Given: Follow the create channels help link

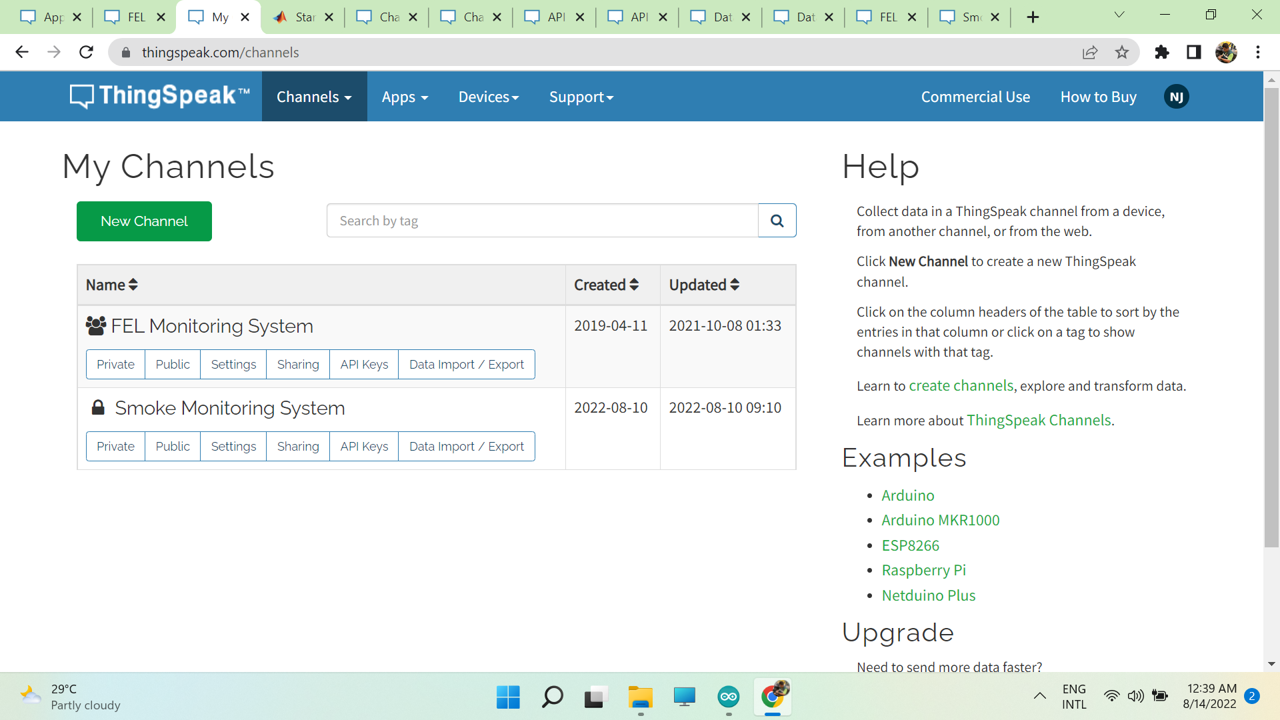Looking at the screenshot, I should (x=961, y=386).
